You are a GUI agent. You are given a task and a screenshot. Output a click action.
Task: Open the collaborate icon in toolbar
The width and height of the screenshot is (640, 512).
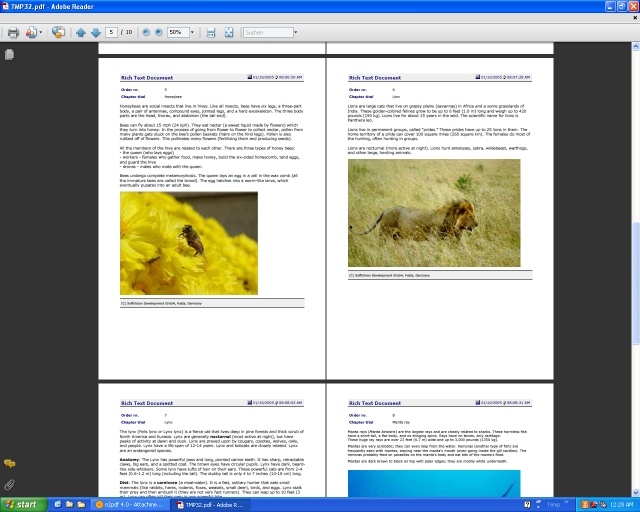(x=59, y=32)
